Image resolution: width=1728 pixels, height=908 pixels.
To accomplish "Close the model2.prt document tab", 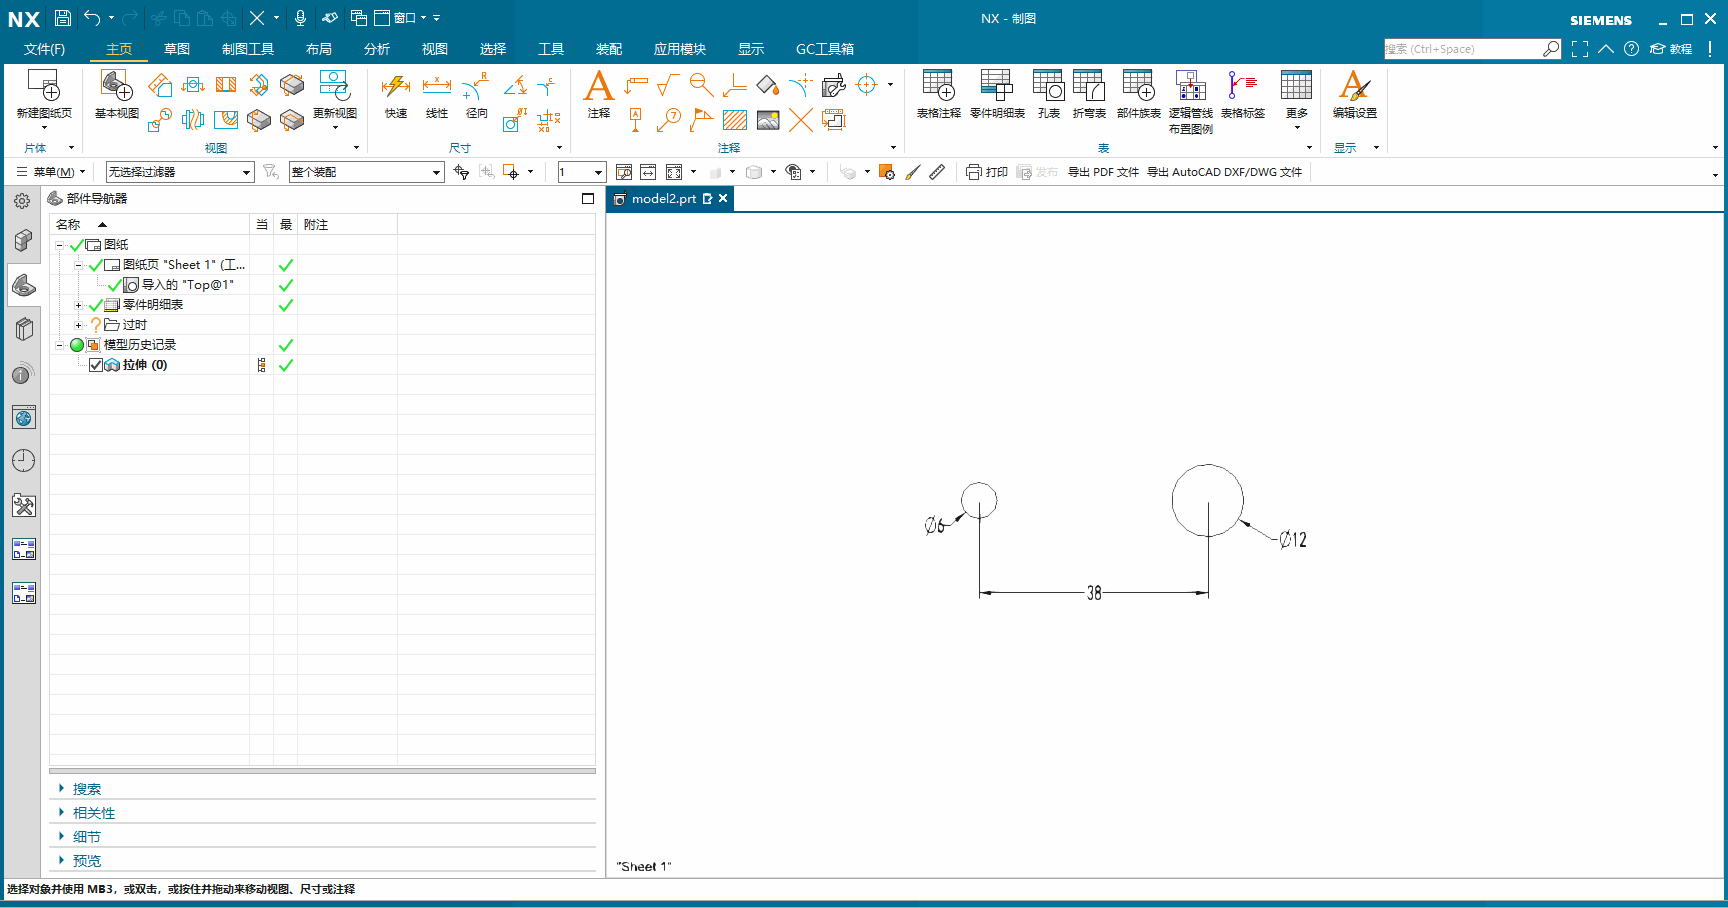I will point(723,199).
